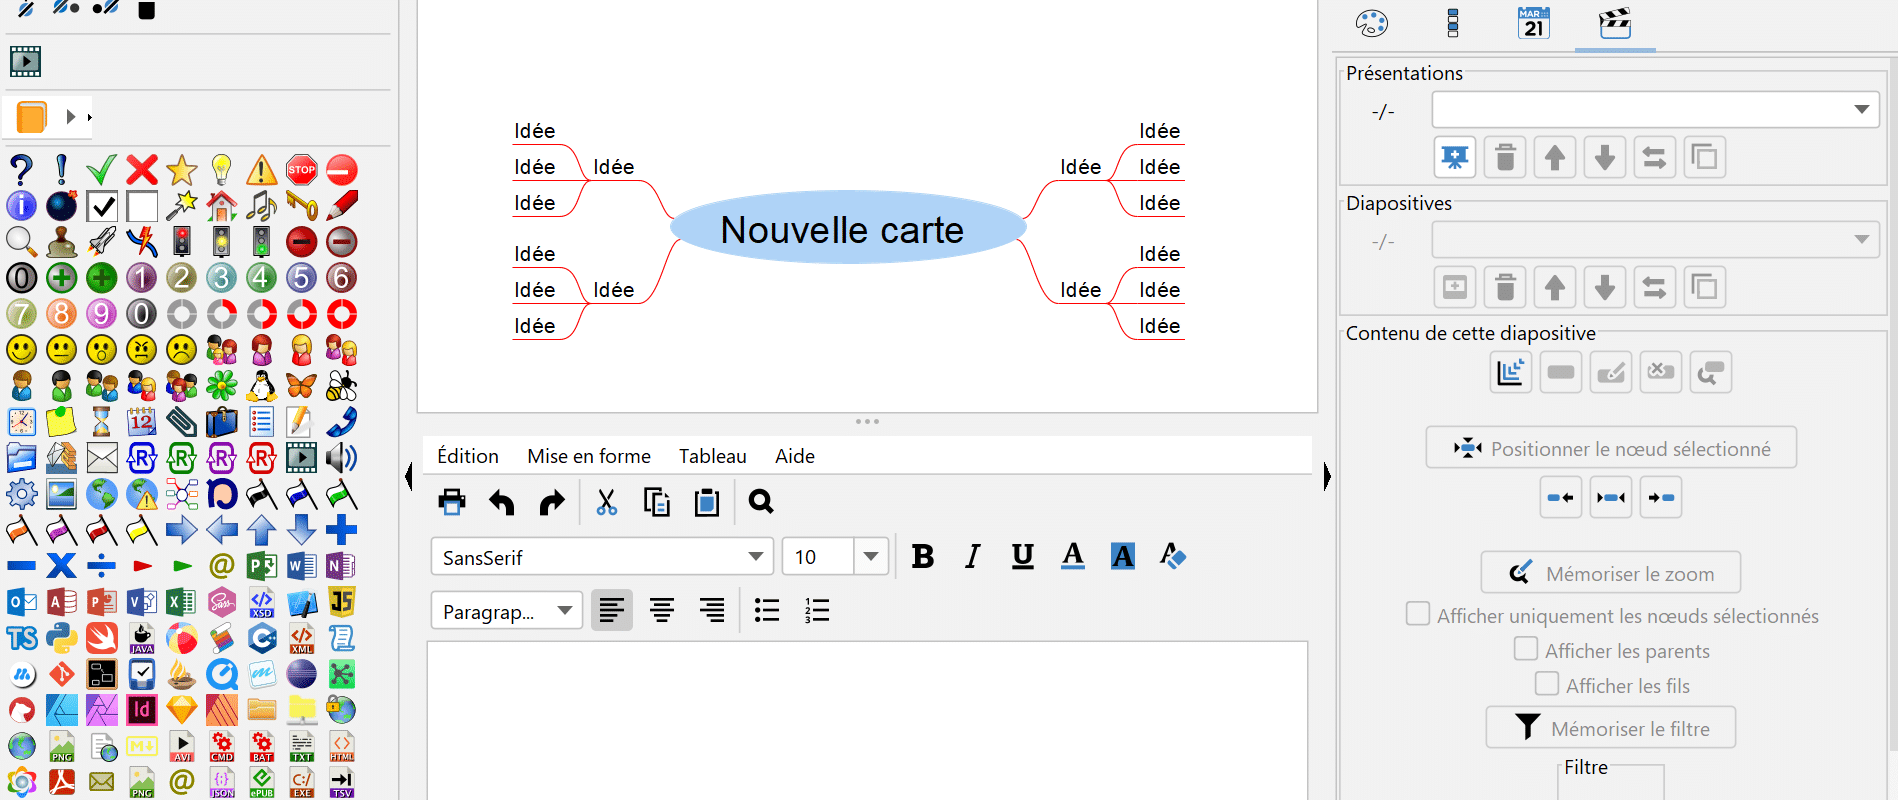The height and width of the screenshot is (800, 1898).
Task: Check the Afficher les parents box
Action: [1526, 649]
